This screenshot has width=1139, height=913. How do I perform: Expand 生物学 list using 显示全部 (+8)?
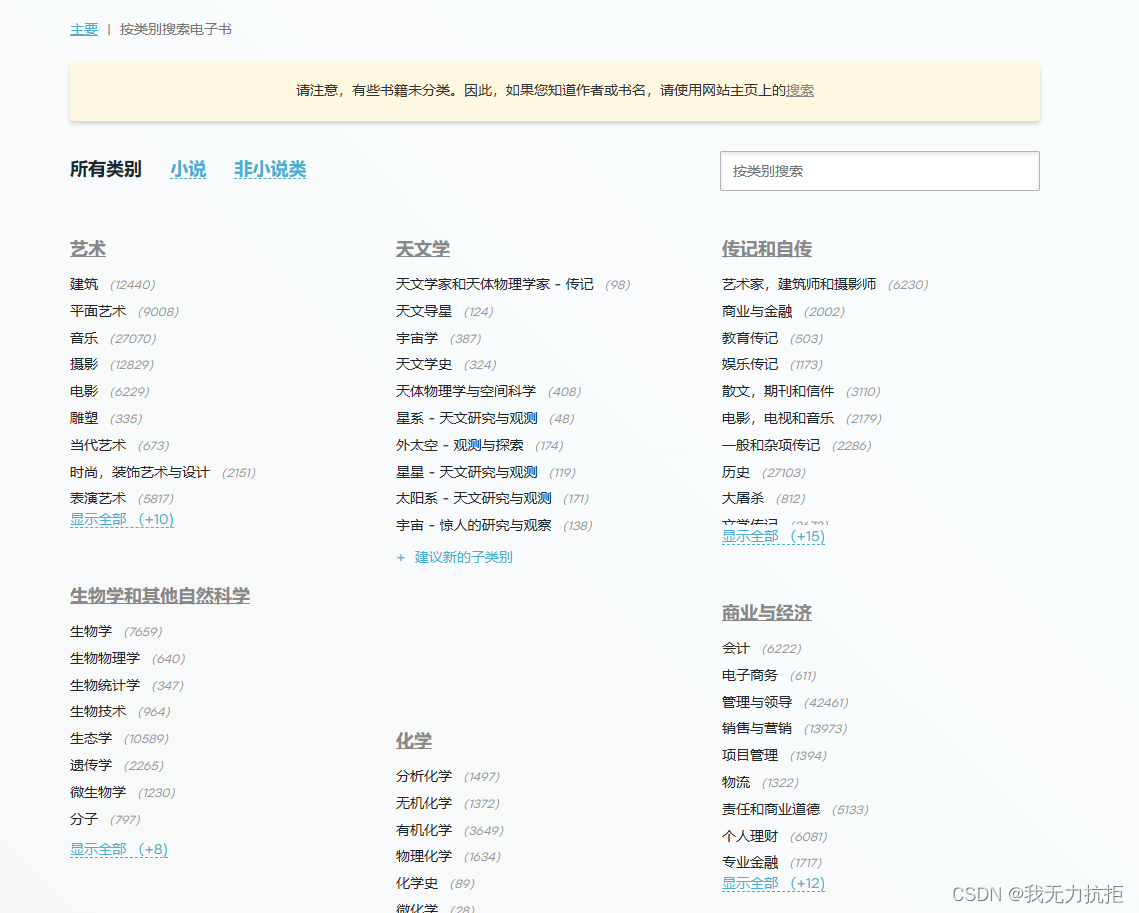coord(119,848)
